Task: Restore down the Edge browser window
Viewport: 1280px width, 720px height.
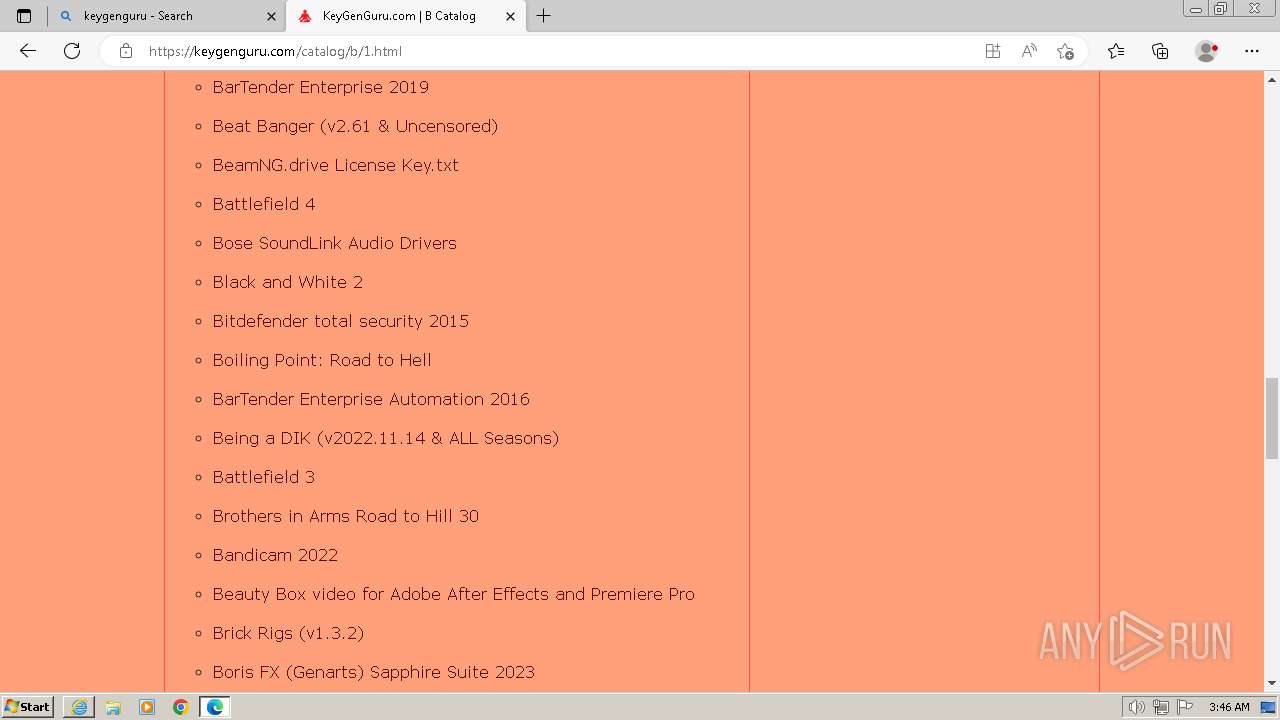Action: [x=1221, y=9]
